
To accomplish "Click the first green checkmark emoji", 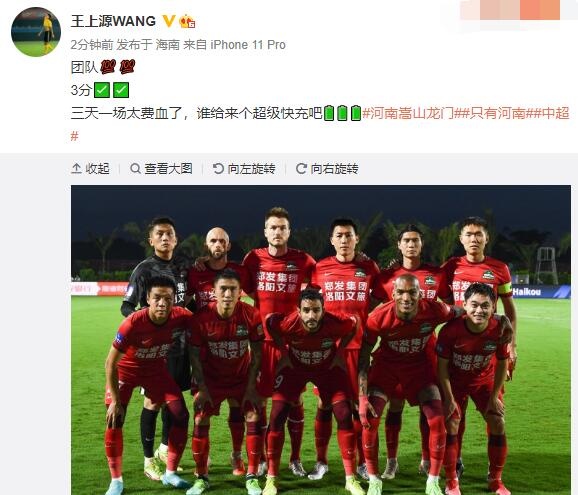I will coord(102,90).
